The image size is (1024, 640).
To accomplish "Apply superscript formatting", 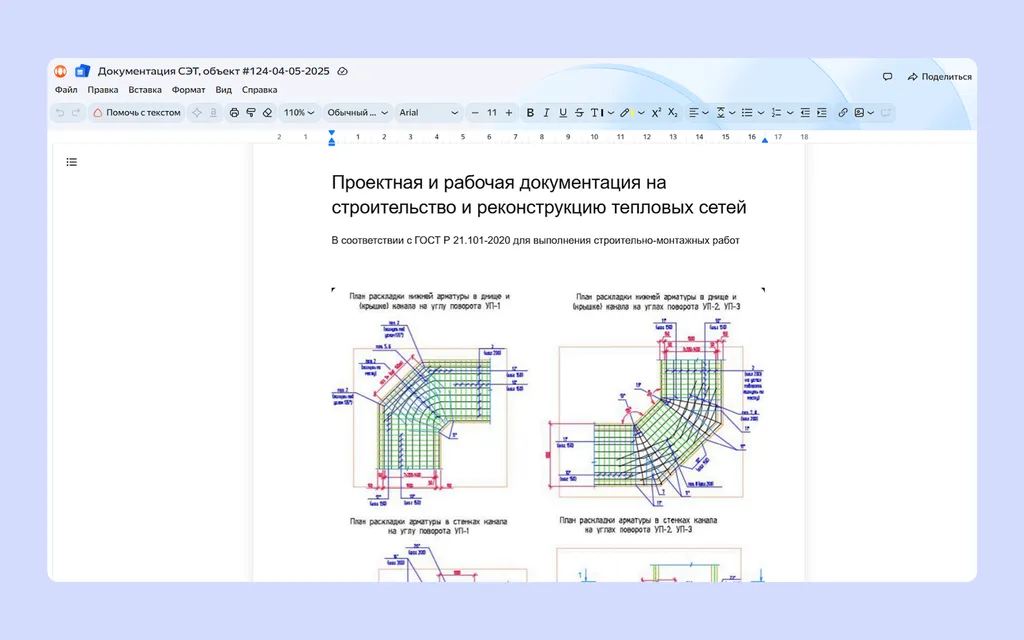I will tap(656, 112).
